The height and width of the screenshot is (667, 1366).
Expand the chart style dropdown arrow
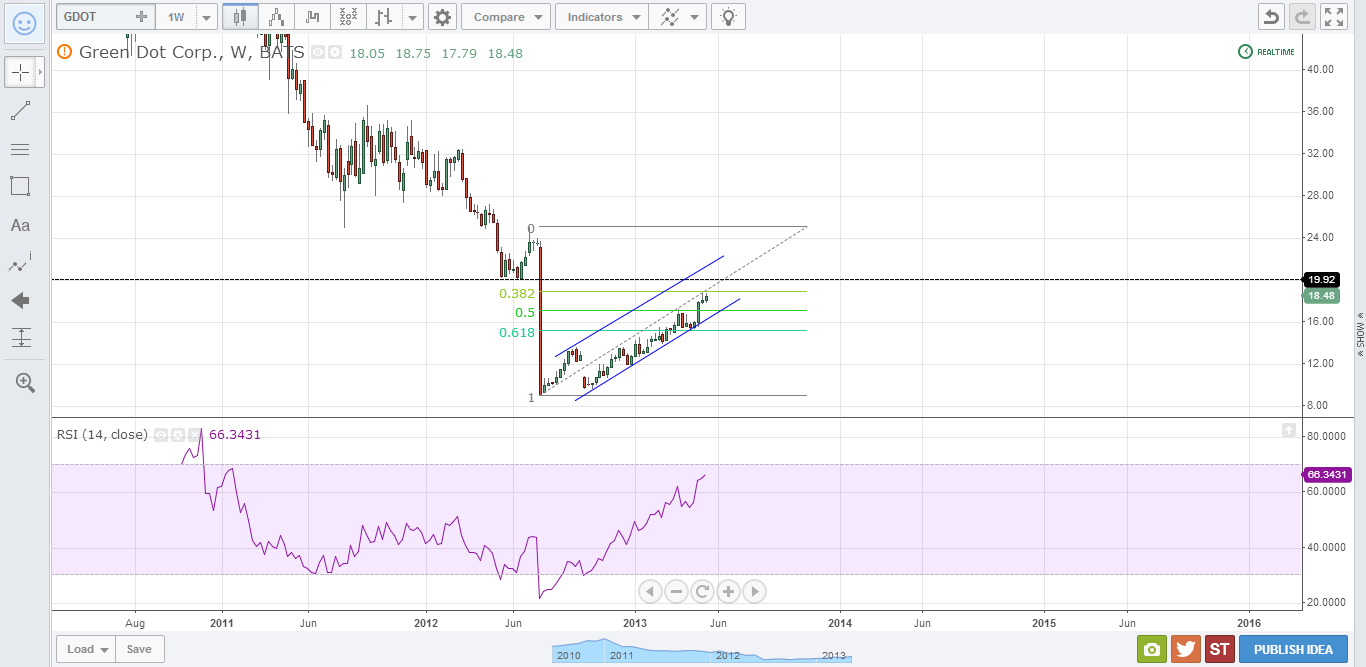413,17
